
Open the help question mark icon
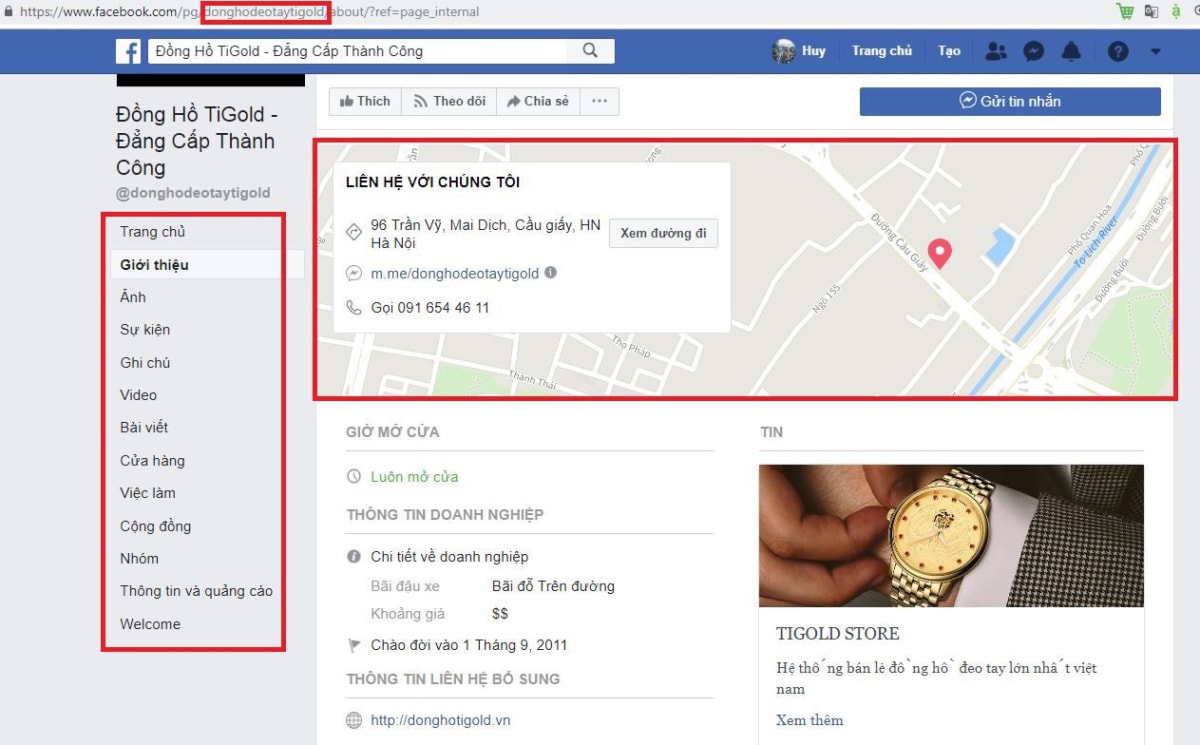[1118, 51]
